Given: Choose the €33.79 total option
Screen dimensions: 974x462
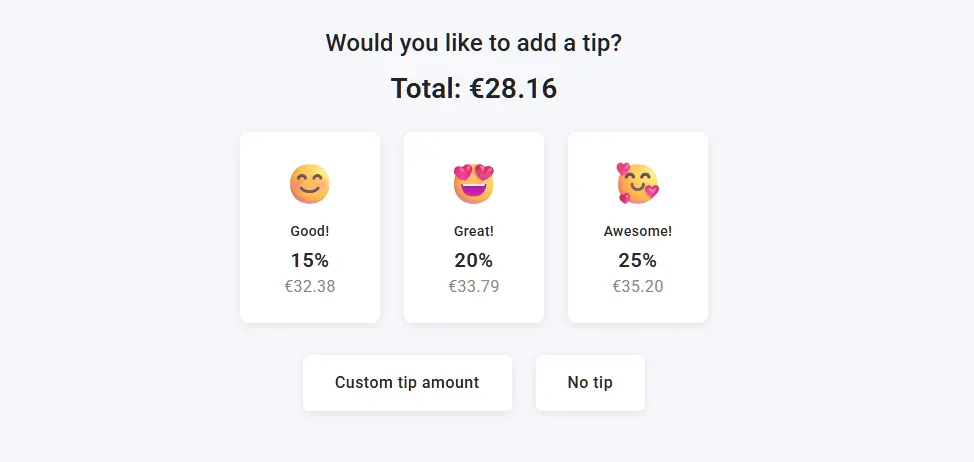Looking at the screenshot, I should click(474, 287).
